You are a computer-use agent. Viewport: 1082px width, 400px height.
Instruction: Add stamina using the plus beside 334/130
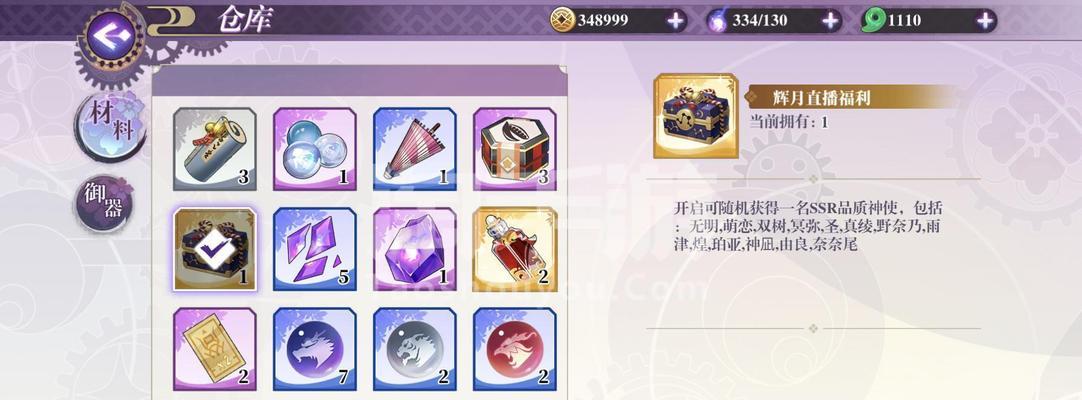[831, 21]
